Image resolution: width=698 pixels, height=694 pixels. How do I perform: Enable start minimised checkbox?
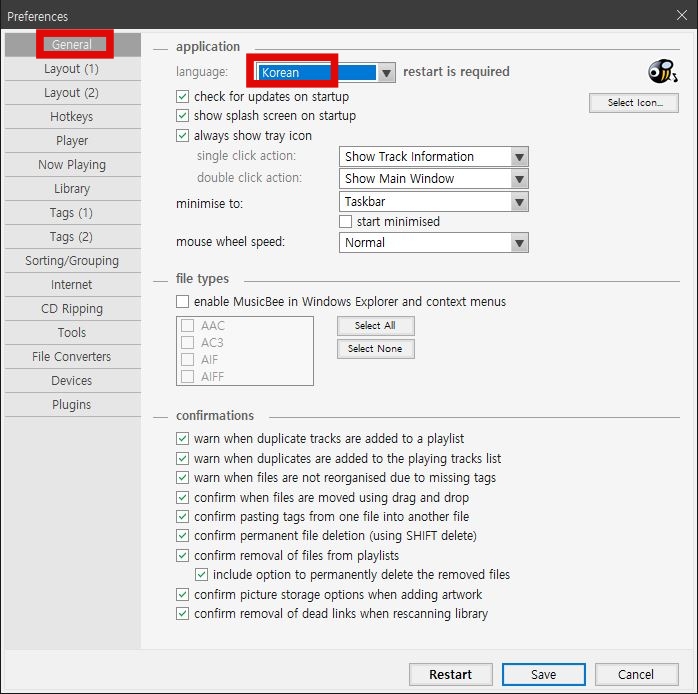pyautogui.click(x=345, y=222)
